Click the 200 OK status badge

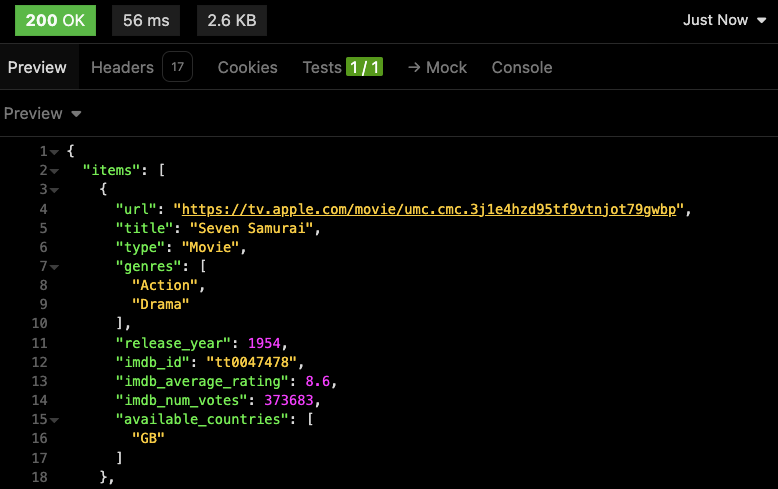coord(56,20)
